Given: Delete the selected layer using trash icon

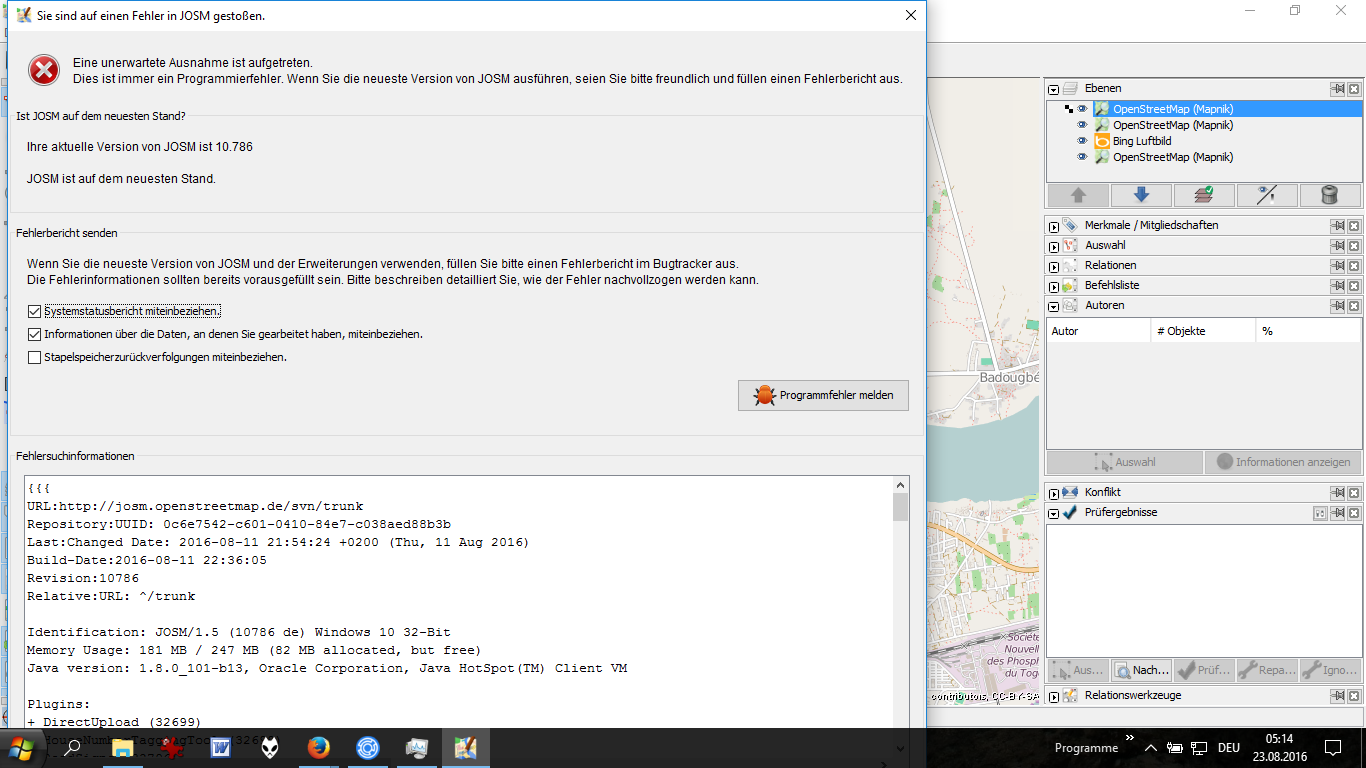Looking at the screenshot, I should pyautogui.click(x=1329, y=195).
